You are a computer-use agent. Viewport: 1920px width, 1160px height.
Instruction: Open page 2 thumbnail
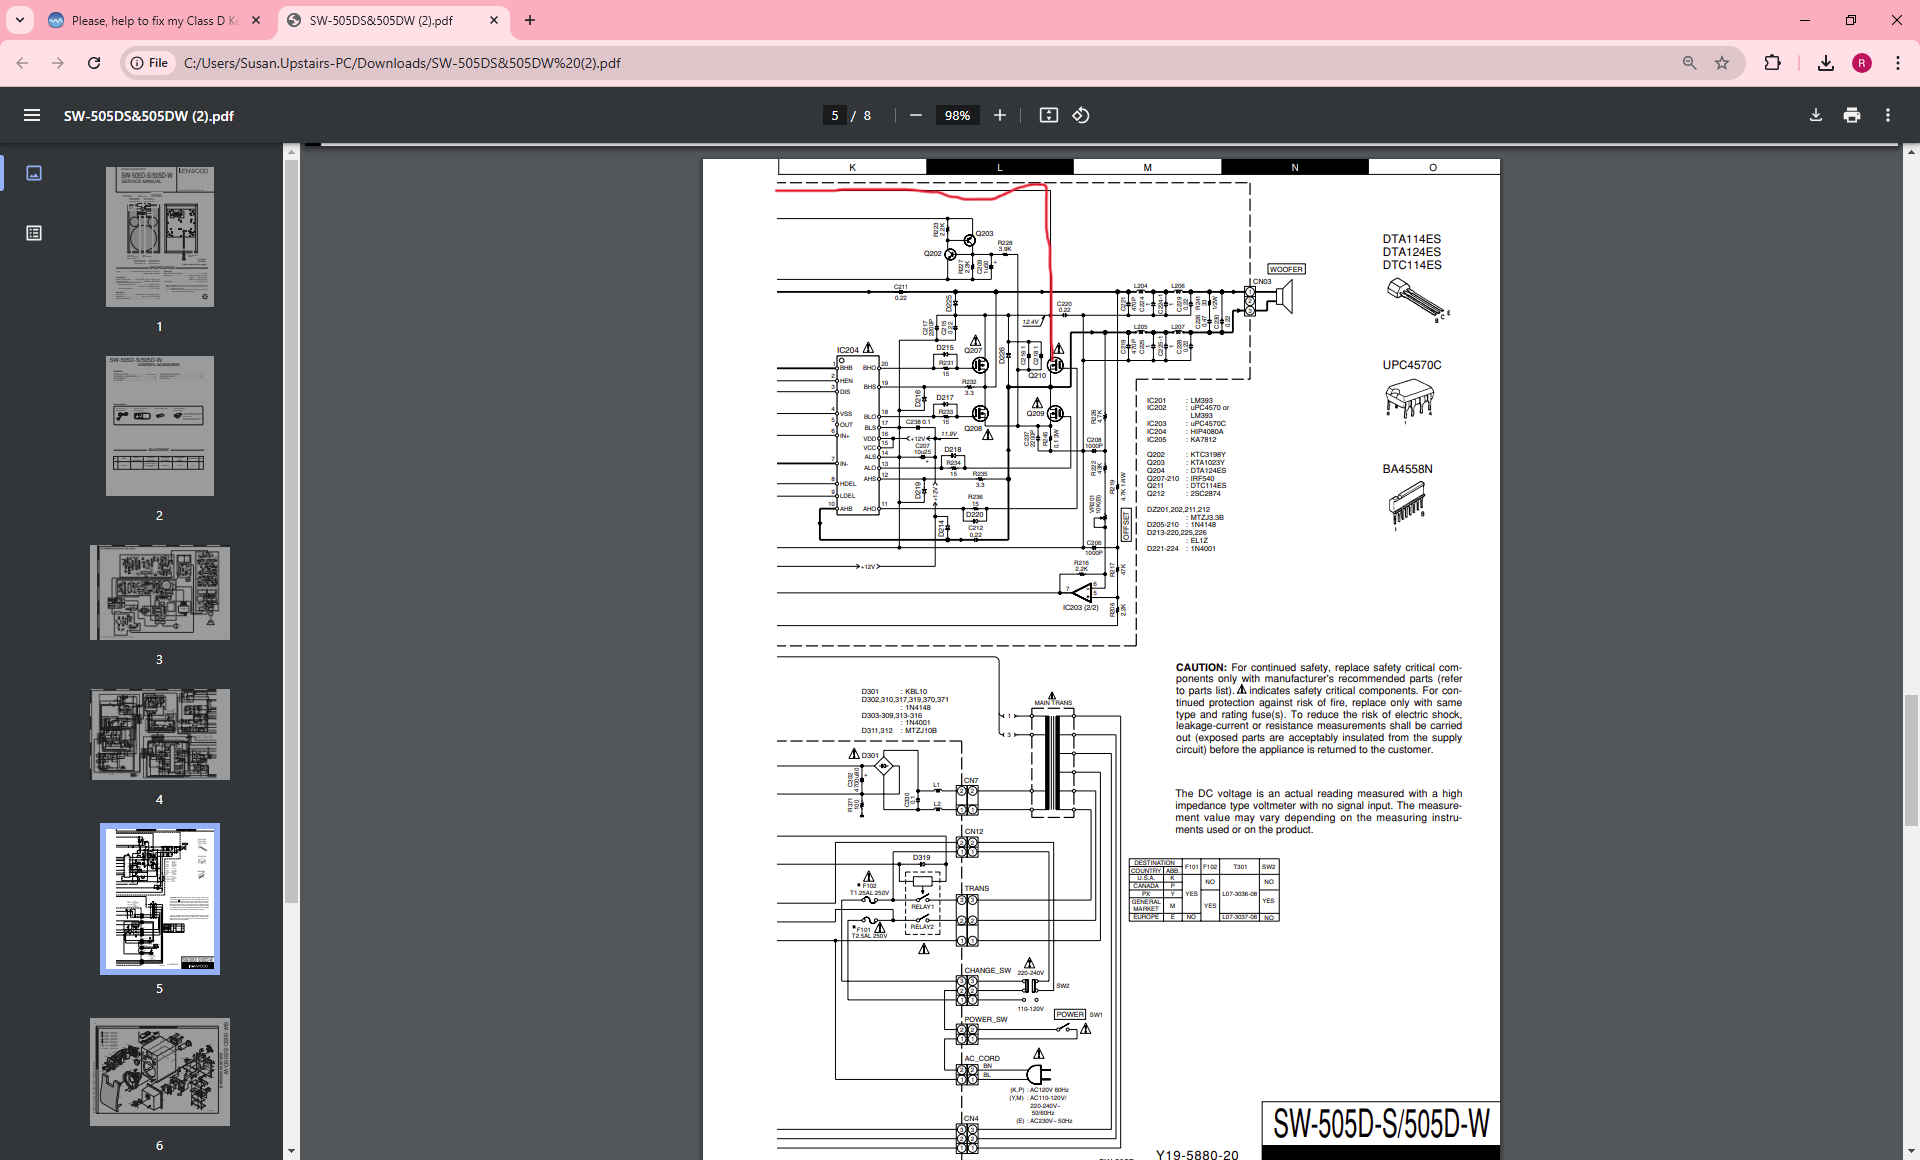pyautogui.click(x=160, y=426)
